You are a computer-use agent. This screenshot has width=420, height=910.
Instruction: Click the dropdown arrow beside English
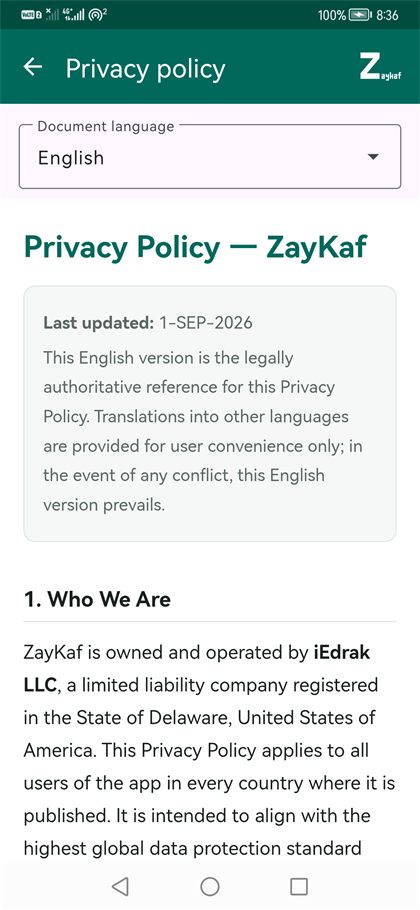point(374,157)
